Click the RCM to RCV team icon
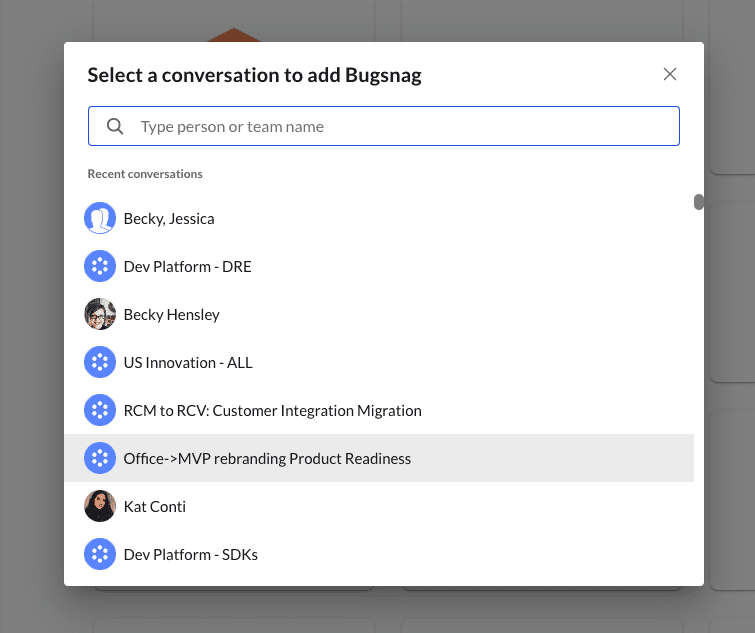This screenshot has height=633, width=755. tap(100, 410)
